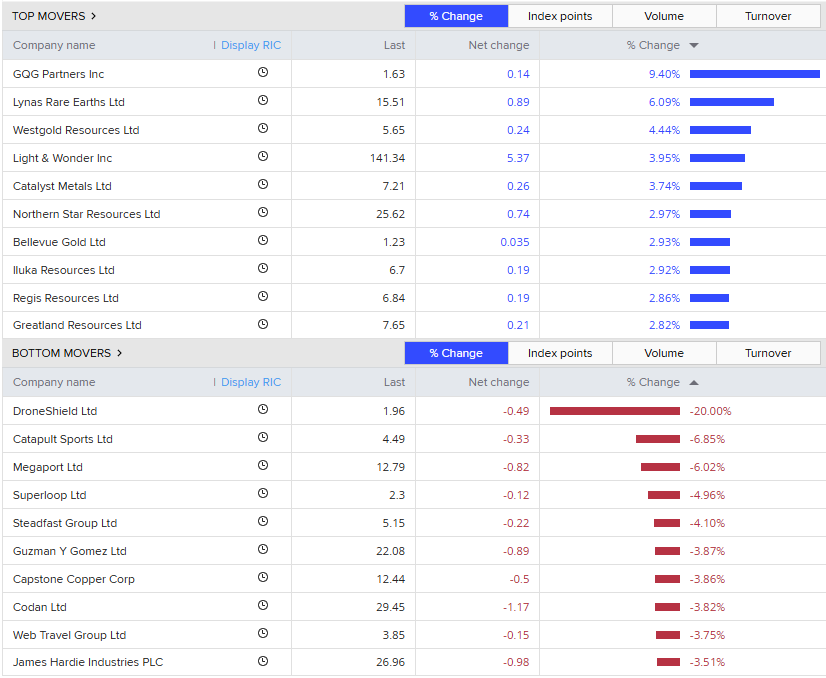Click the clock icon beside Lynas Rare Earths Ltd
This screenshot has height=678, width=826.
click(x=263, y=100)
